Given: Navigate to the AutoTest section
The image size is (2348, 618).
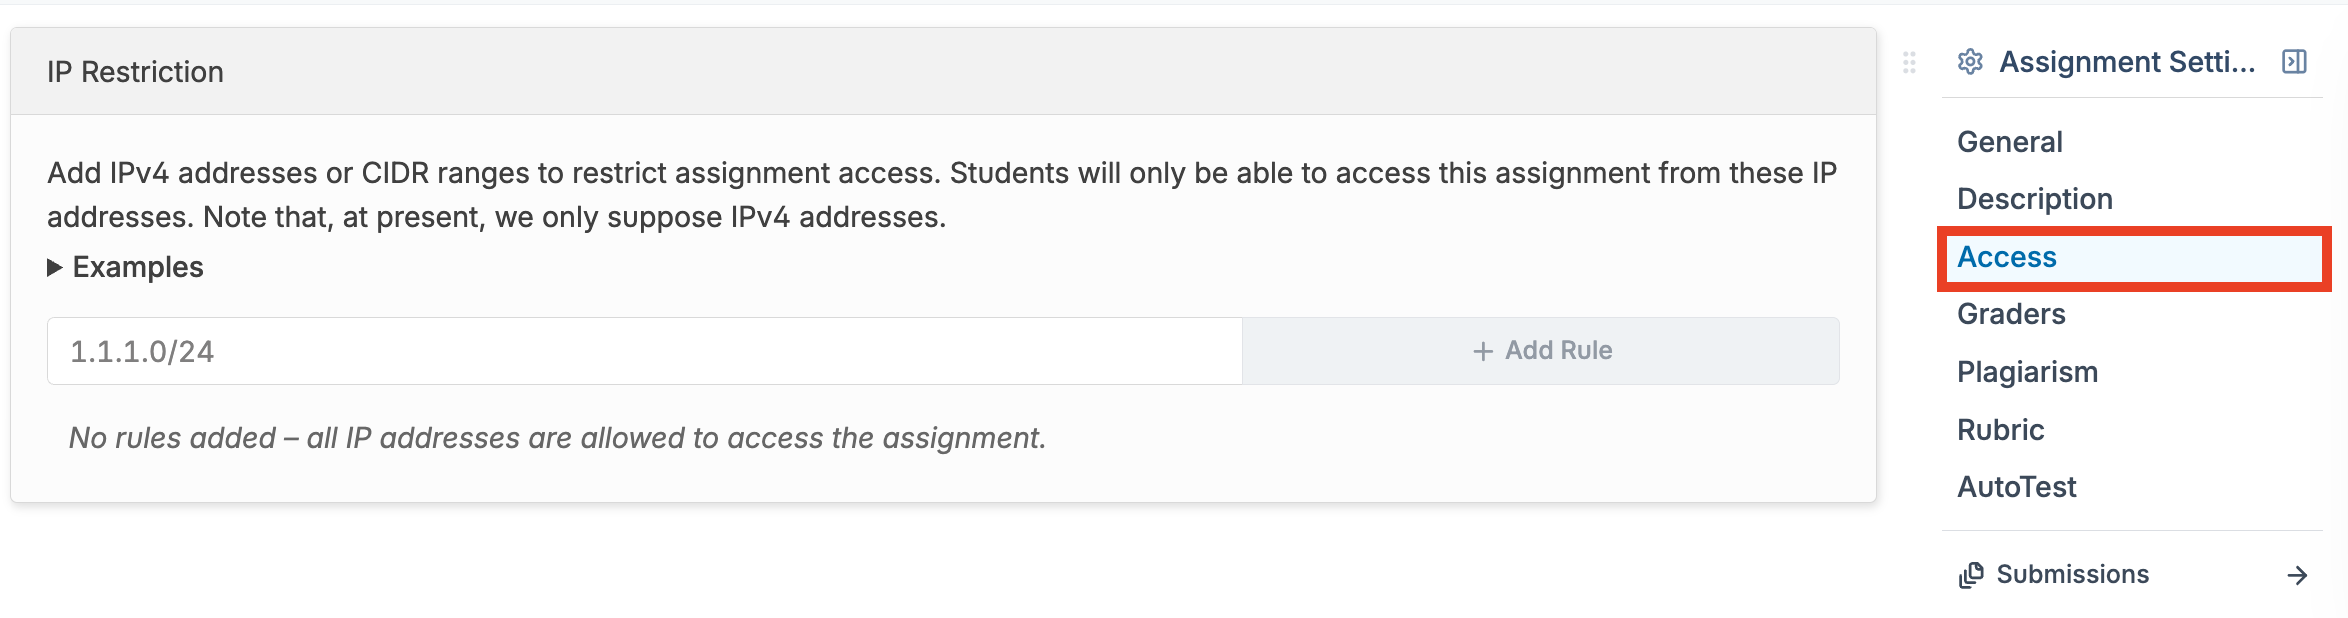Looking at the screenshot, I should coord(2016,487).
